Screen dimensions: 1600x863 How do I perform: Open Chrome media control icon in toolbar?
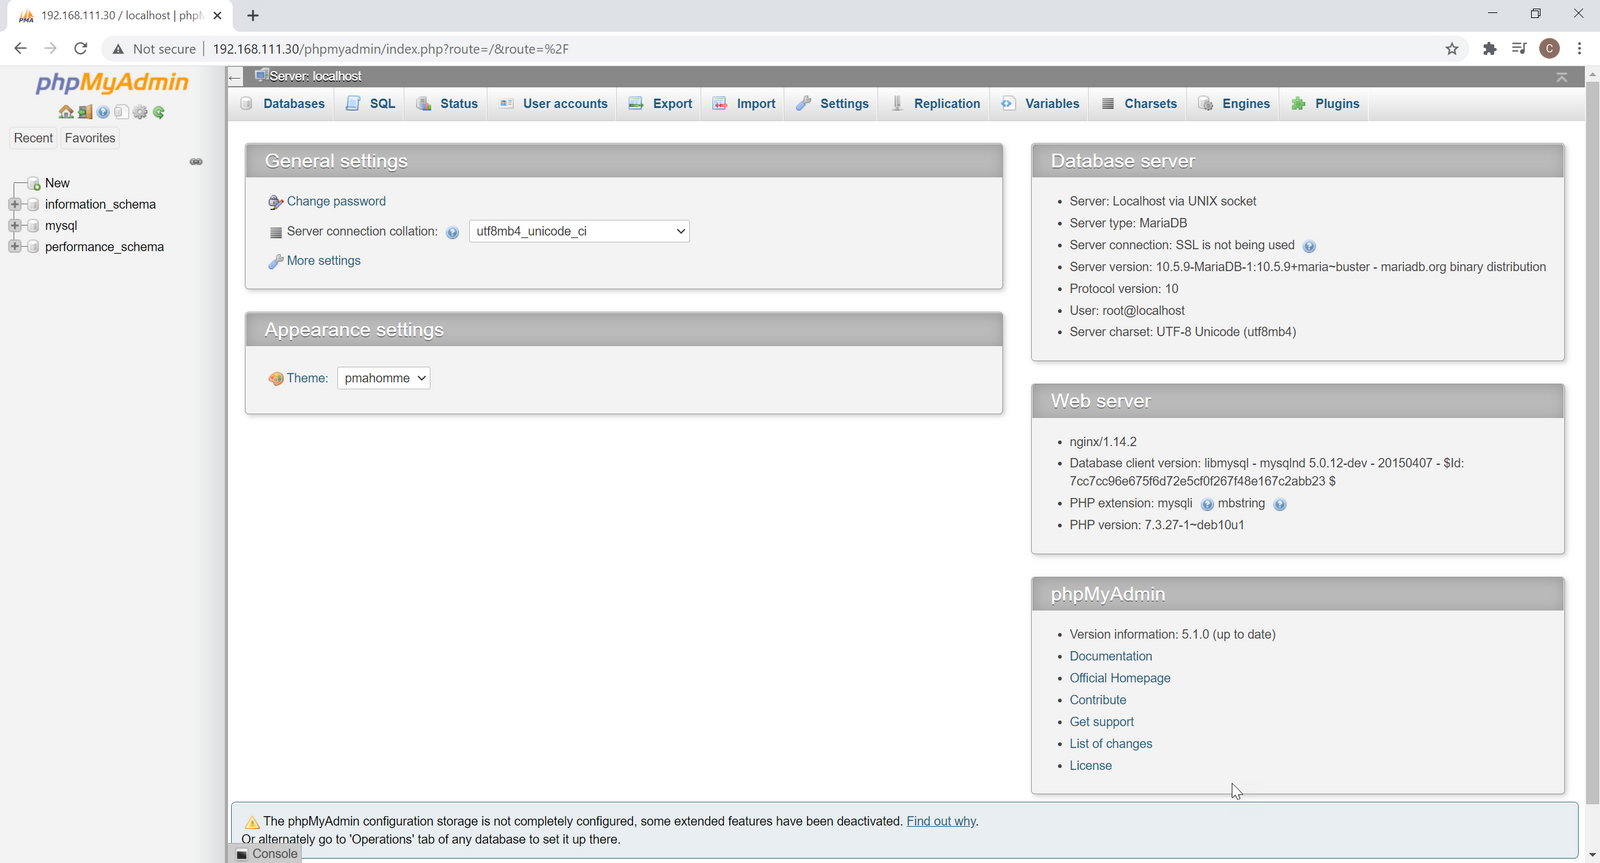(1519, 49)
